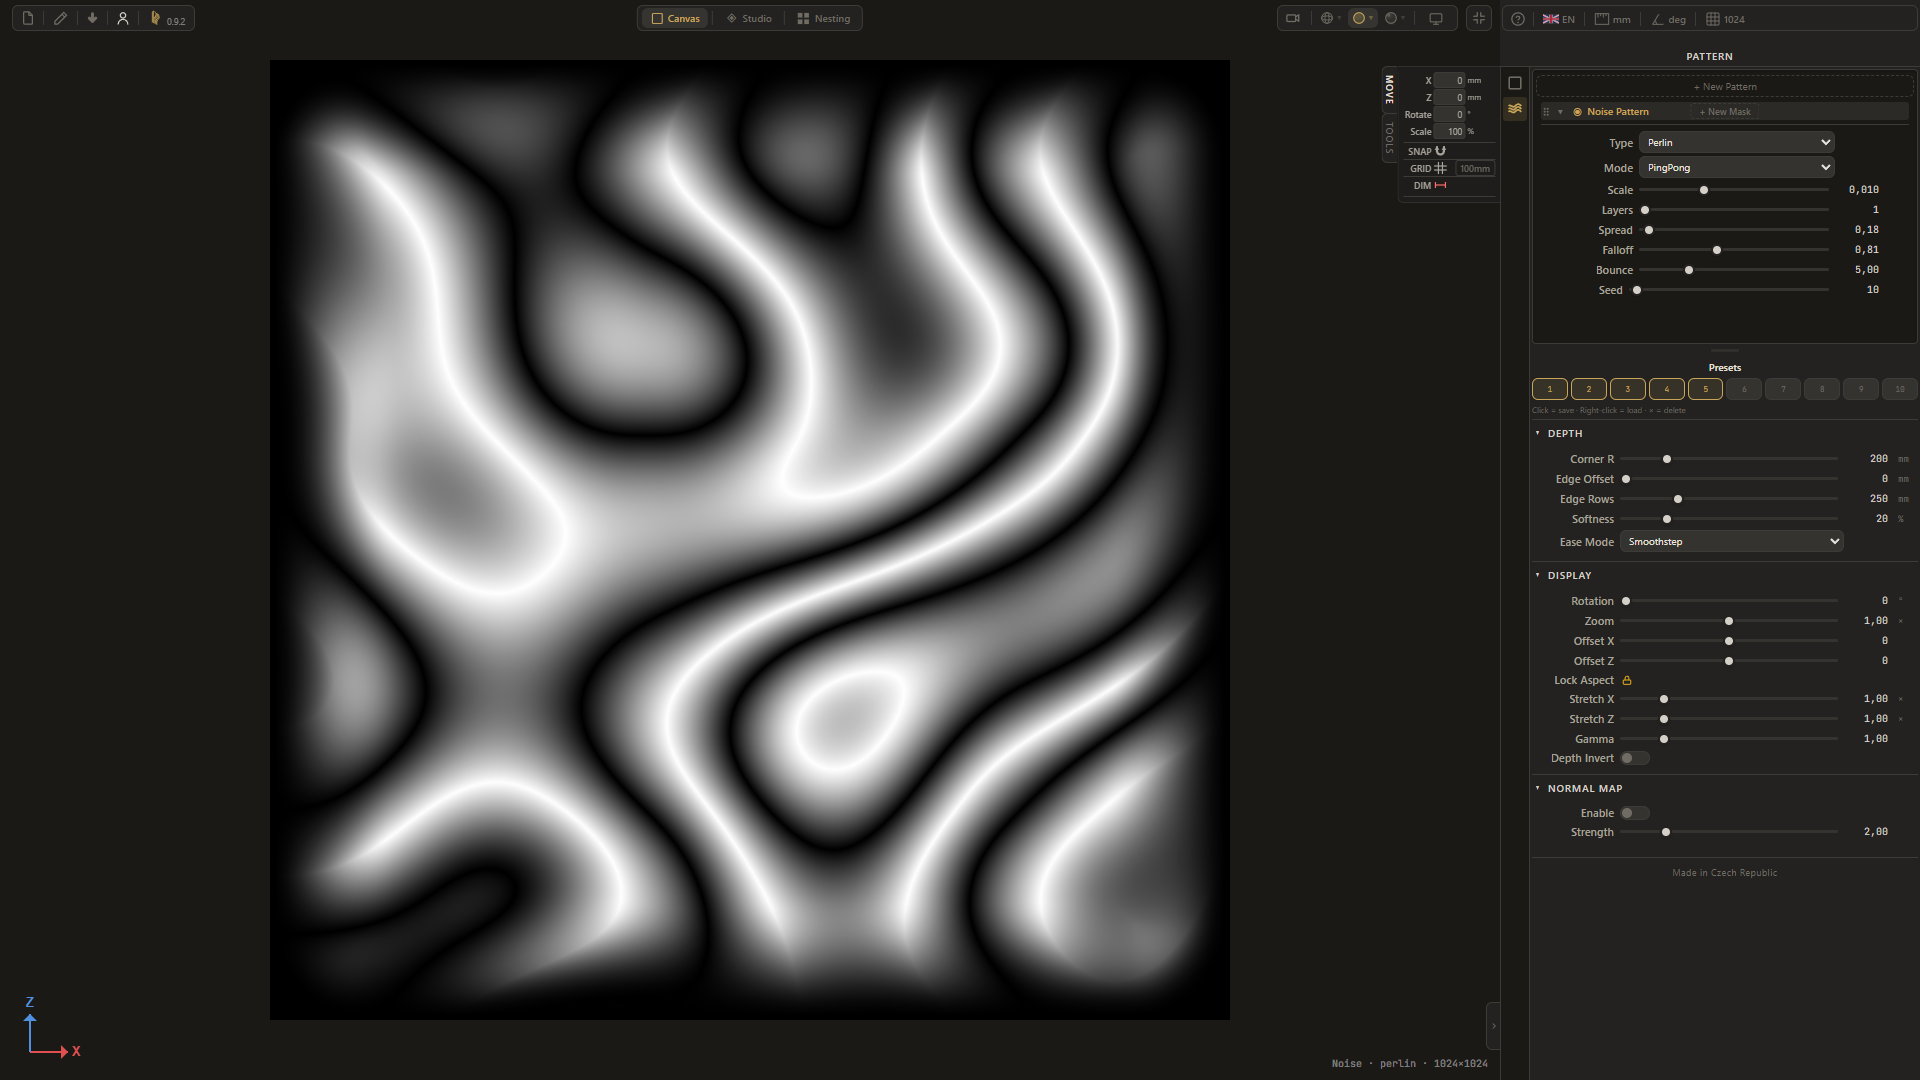Open the Ease Mode Smoothstep dropdown
The image size is (1920, 1080).
(1731, 541)
